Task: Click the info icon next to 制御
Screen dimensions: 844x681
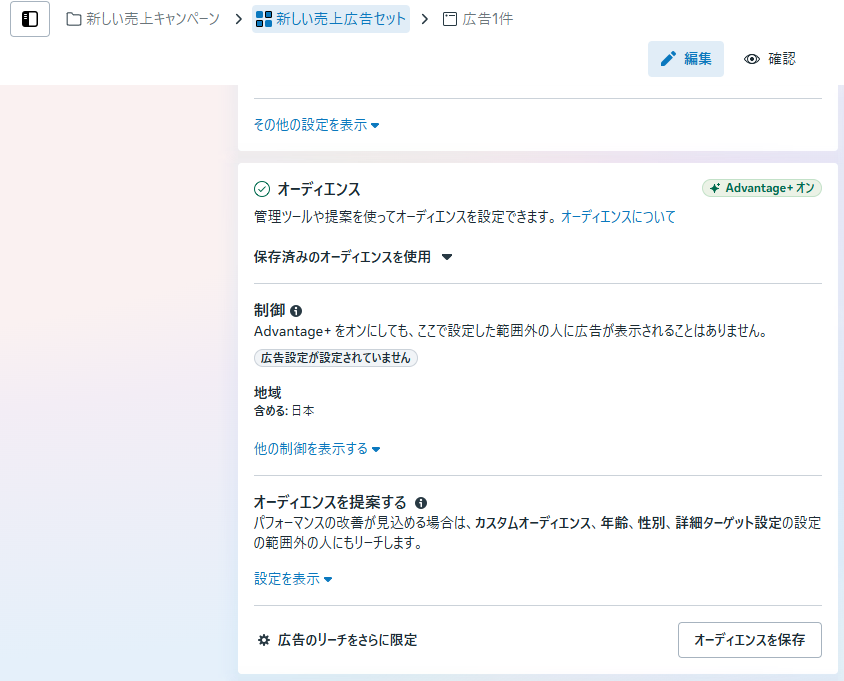Action: point(296,311)
